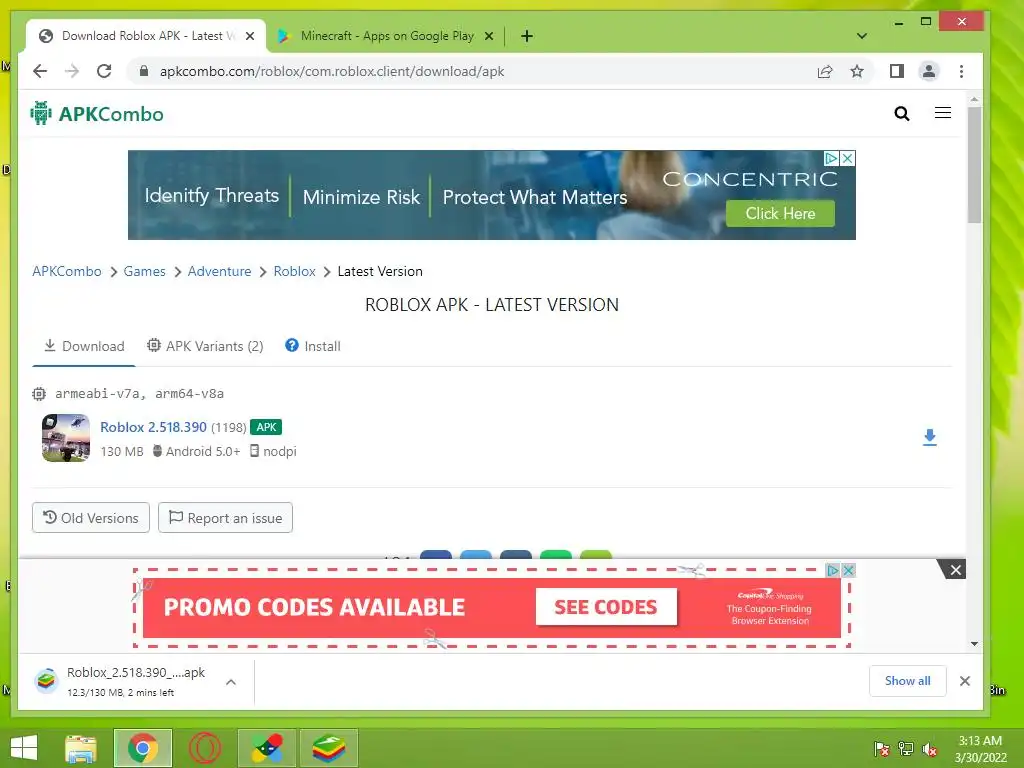
Task: Click the page vertical scrollbar thumb
Action: pos(974,165)
